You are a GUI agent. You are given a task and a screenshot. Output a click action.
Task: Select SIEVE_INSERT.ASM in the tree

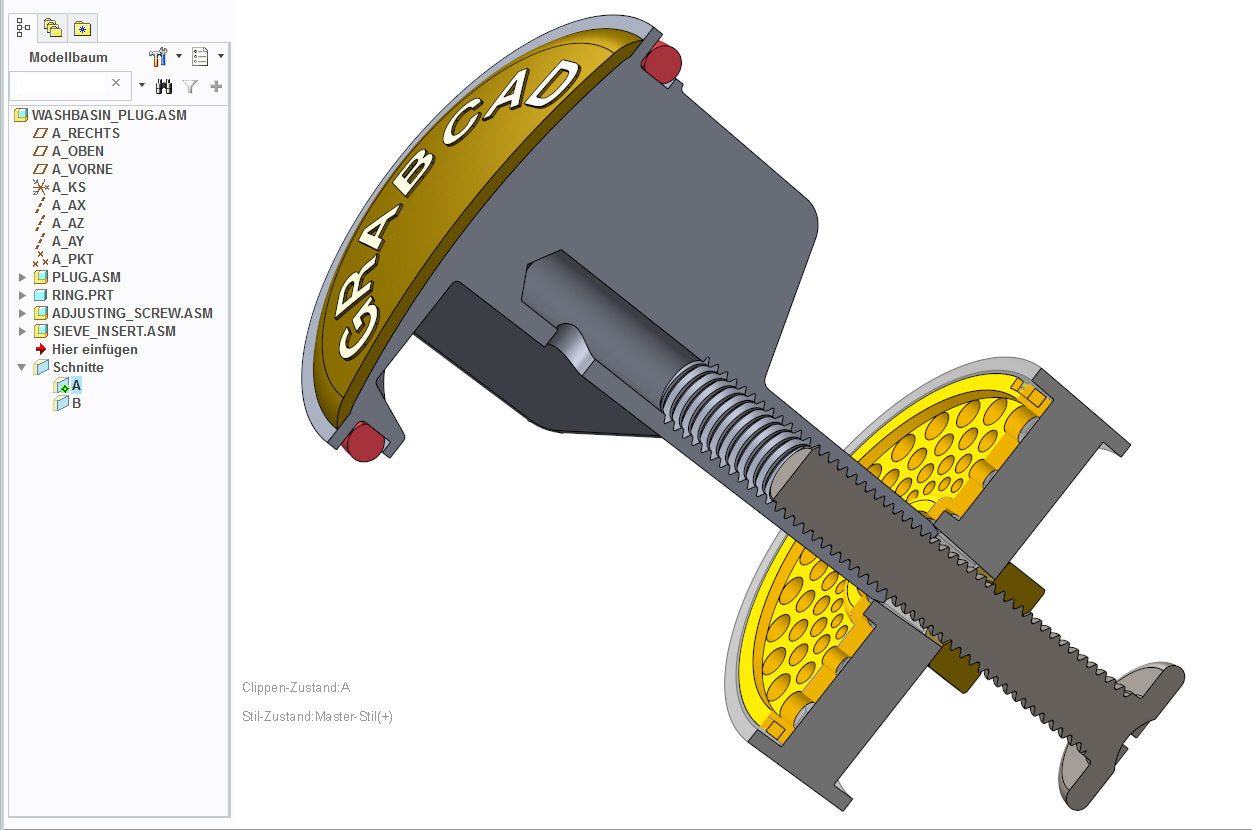click(x=114, y=331)
